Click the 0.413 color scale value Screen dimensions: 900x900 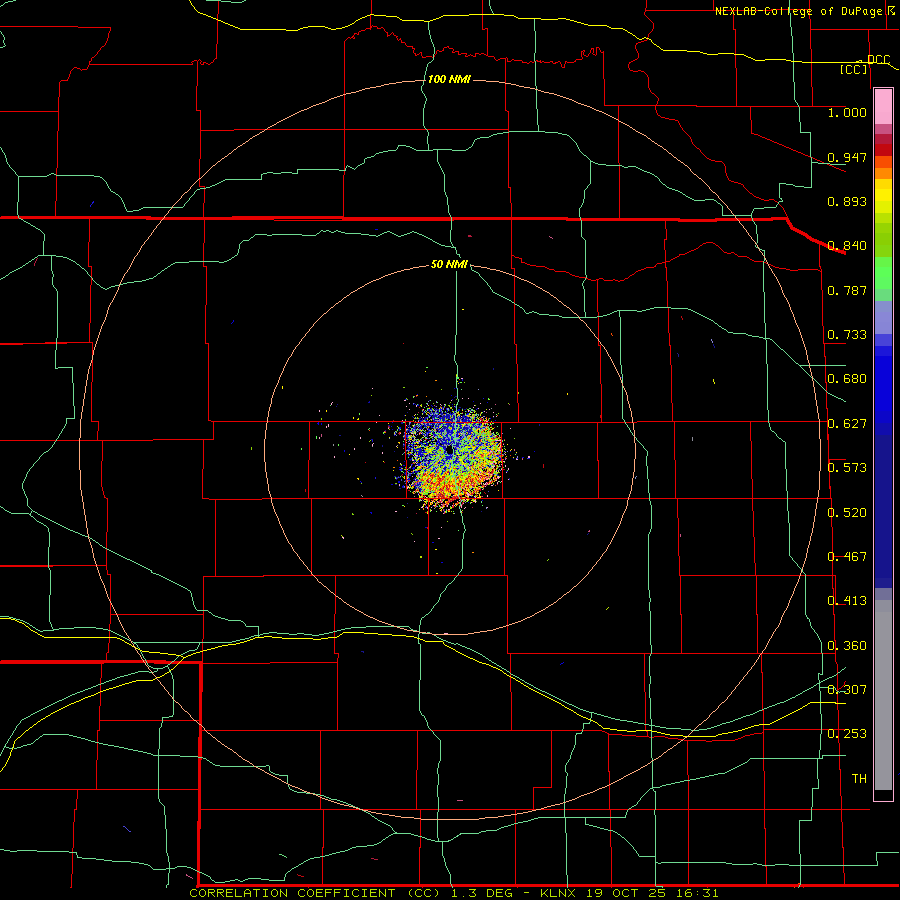coord(847,601)
